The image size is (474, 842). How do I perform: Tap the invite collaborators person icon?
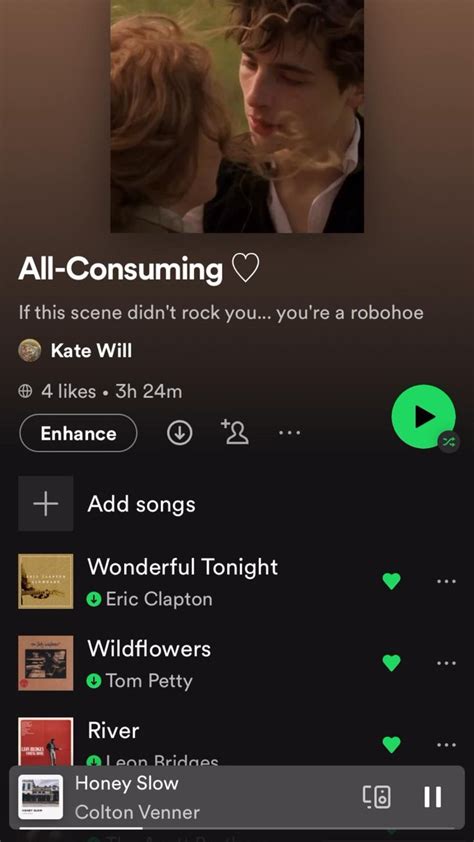click(x=235, y=432)
